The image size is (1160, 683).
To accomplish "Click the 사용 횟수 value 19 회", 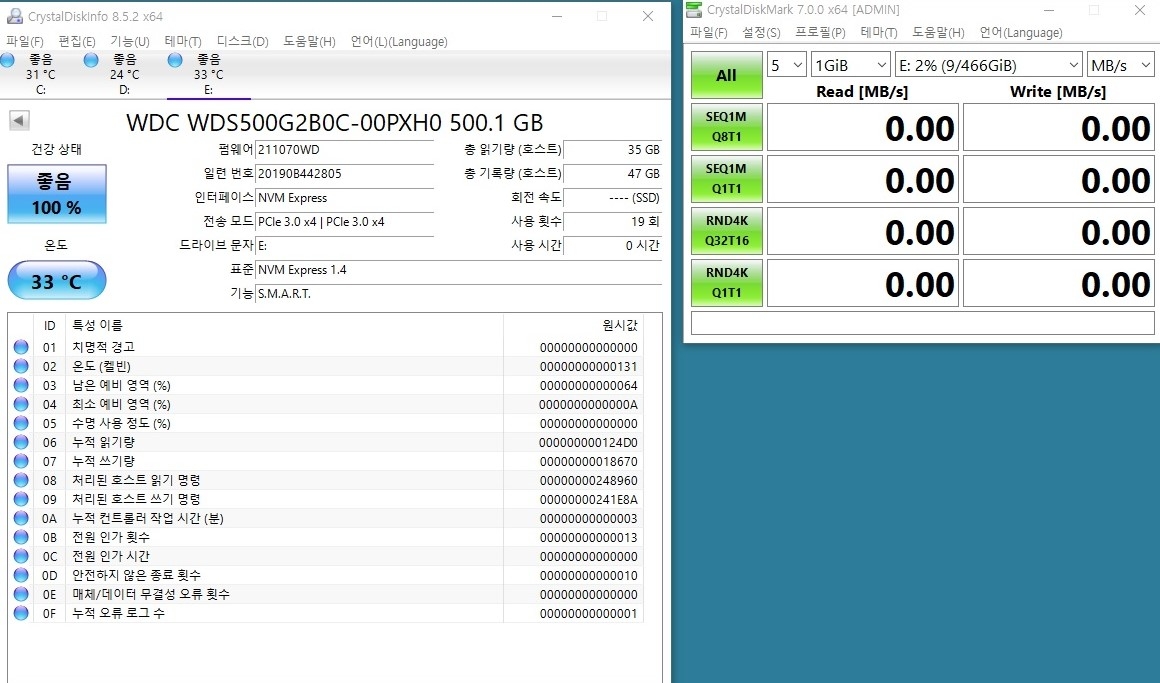I will tap(613, 221).
